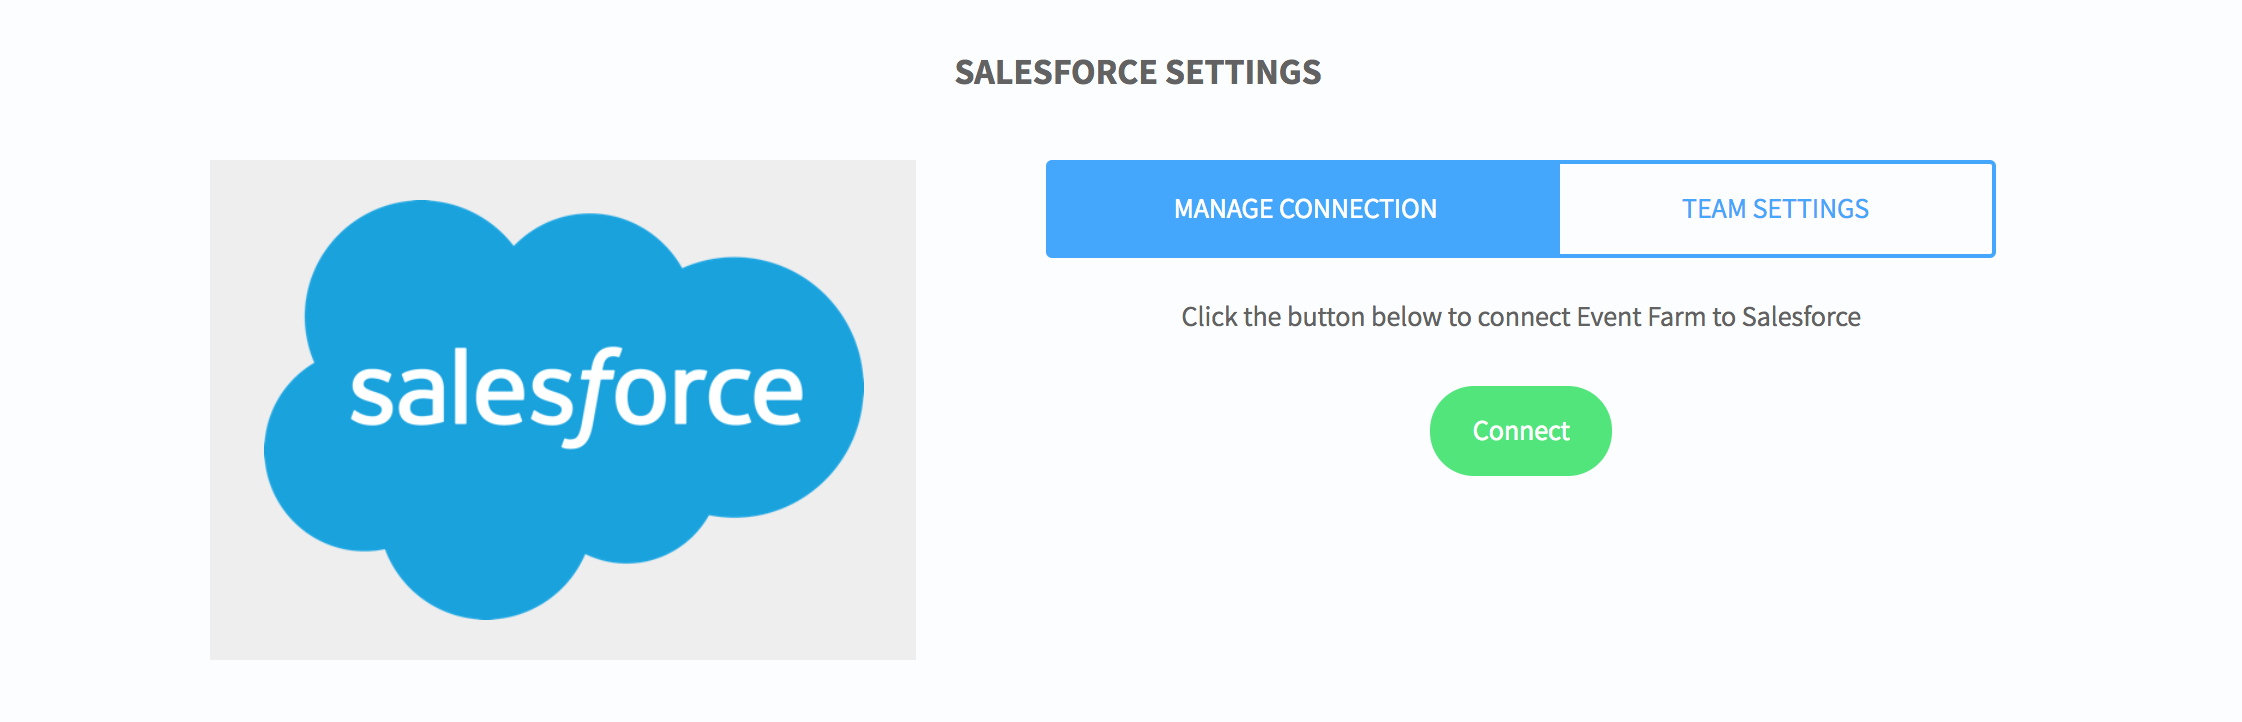Show the manage connection options
Viewport: 2242px width, 722px height.
click(x=1303, y=209)
